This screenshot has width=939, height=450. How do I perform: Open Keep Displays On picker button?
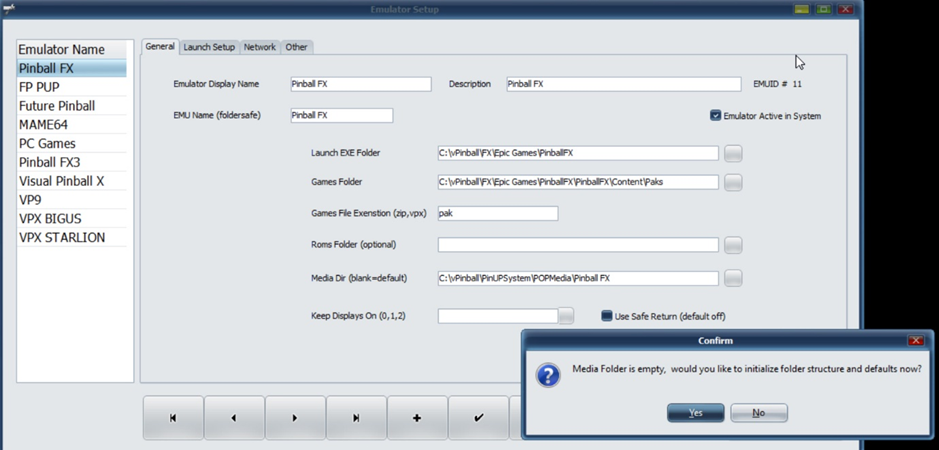pyautogui.click(x=566, y=316)
